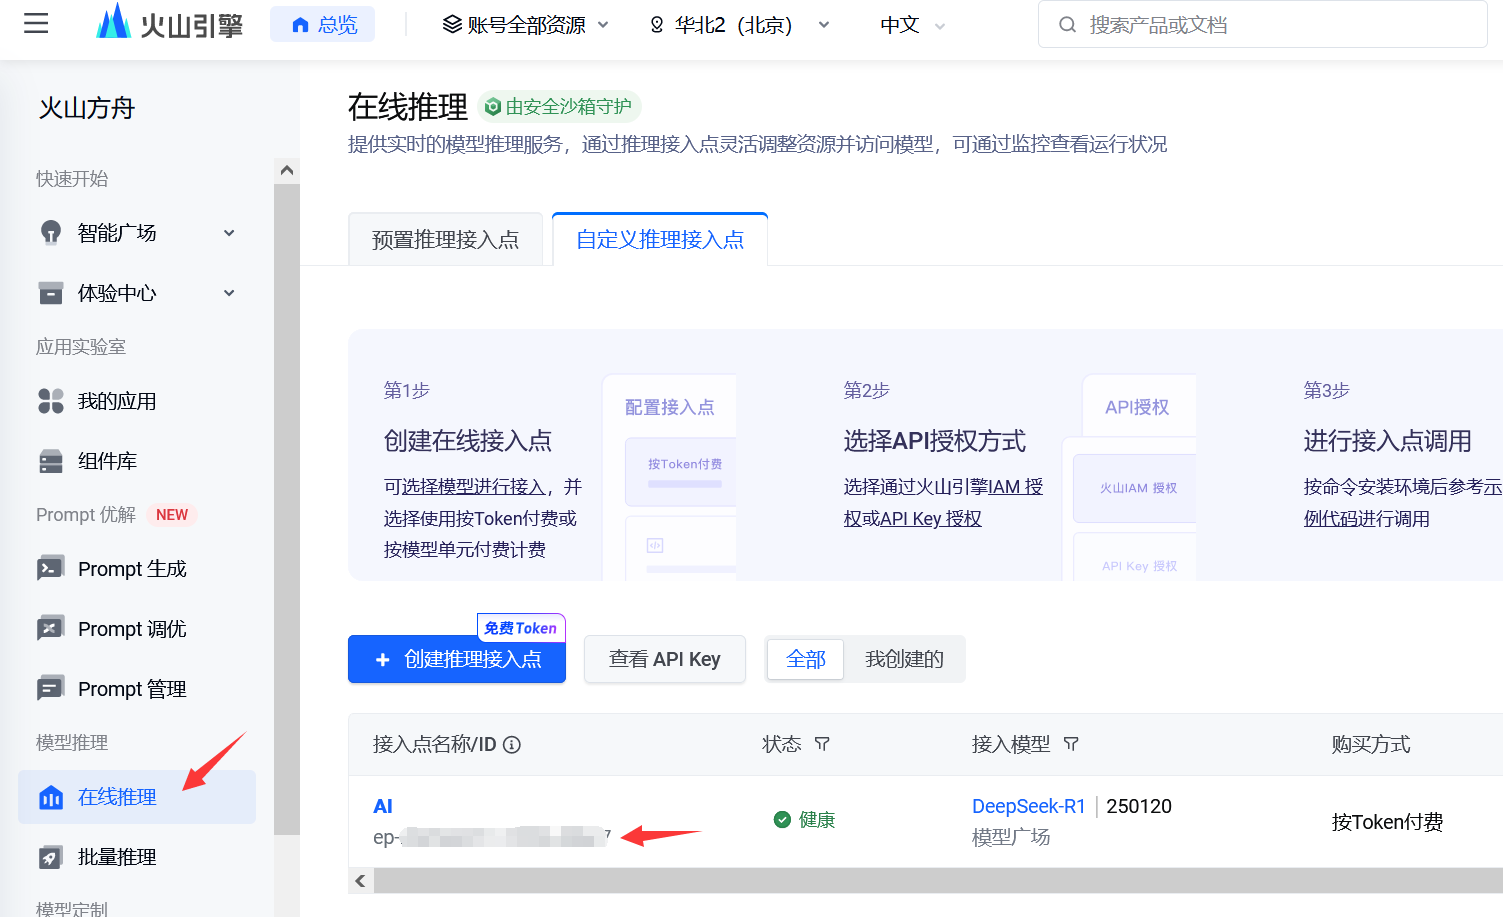Open the 中文 language dropdown

point(912,25)
